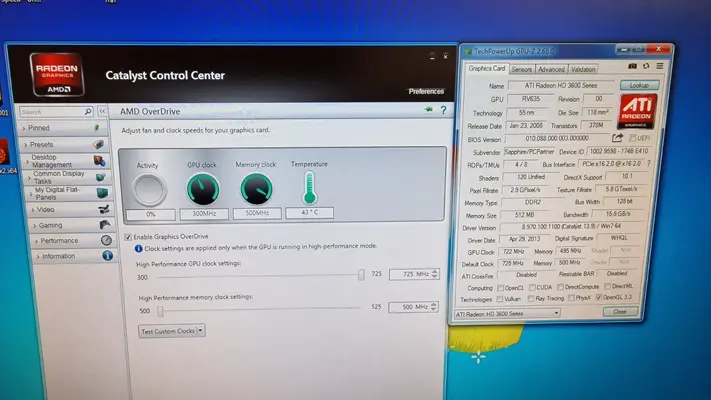Image resolution: width=711 pixels, height=400 pixels.
Task: Click the ATI Radeon logo in GPU-Z
Action: tap(640, 113)
